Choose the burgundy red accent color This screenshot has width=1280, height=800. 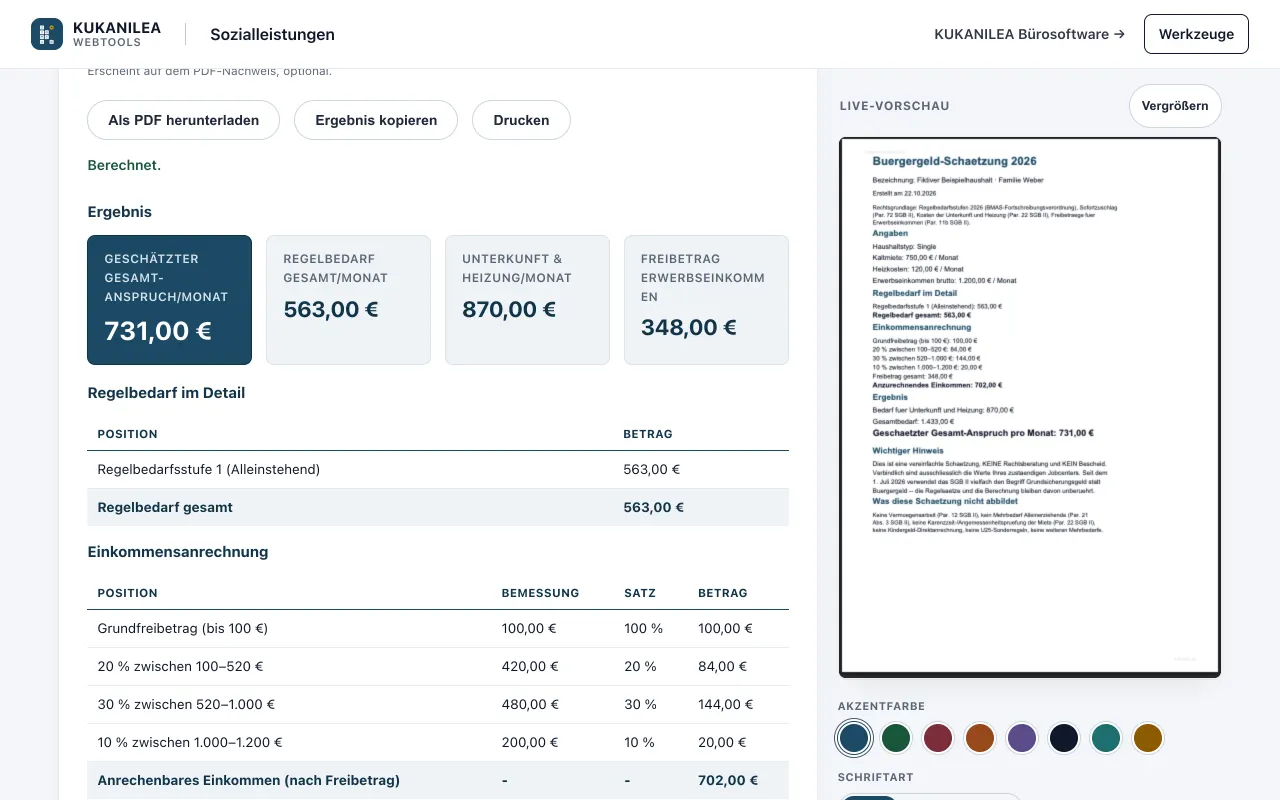(938, 738)
